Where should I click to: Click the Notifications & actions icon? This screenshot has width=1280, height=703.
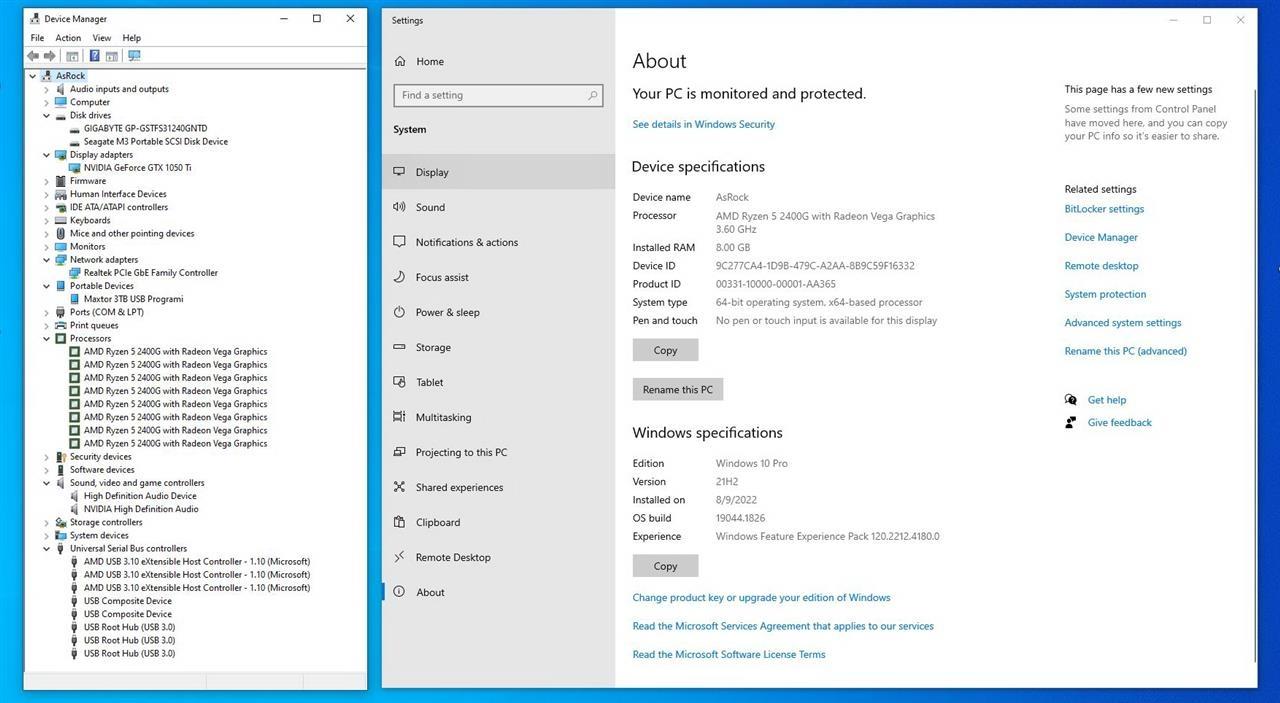(x=399, y=242)
